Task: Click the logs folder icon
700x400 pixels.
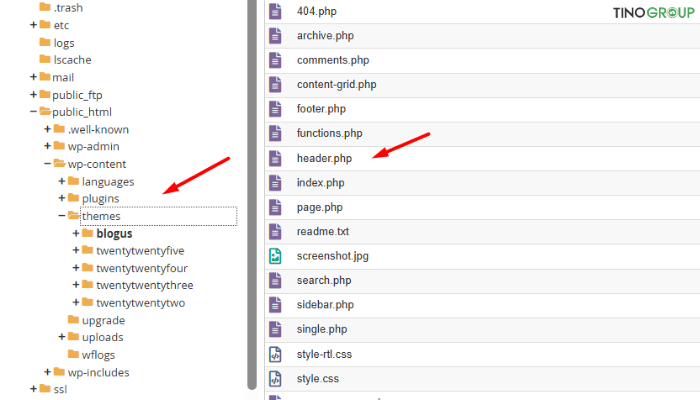Action: tap(45, 42)
